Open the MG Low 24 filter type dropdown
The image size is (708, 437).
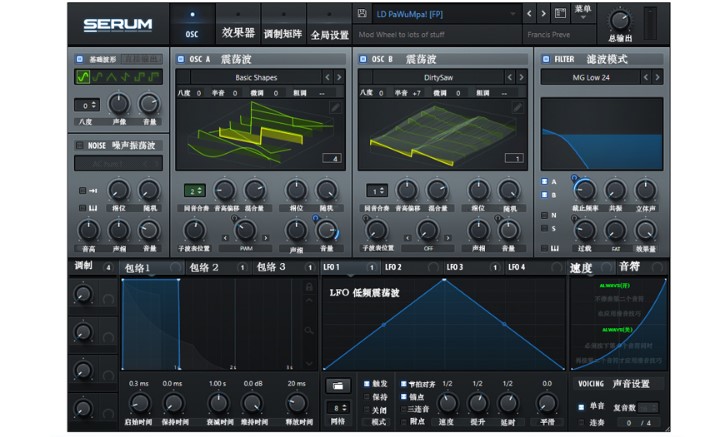pos(591,78)
